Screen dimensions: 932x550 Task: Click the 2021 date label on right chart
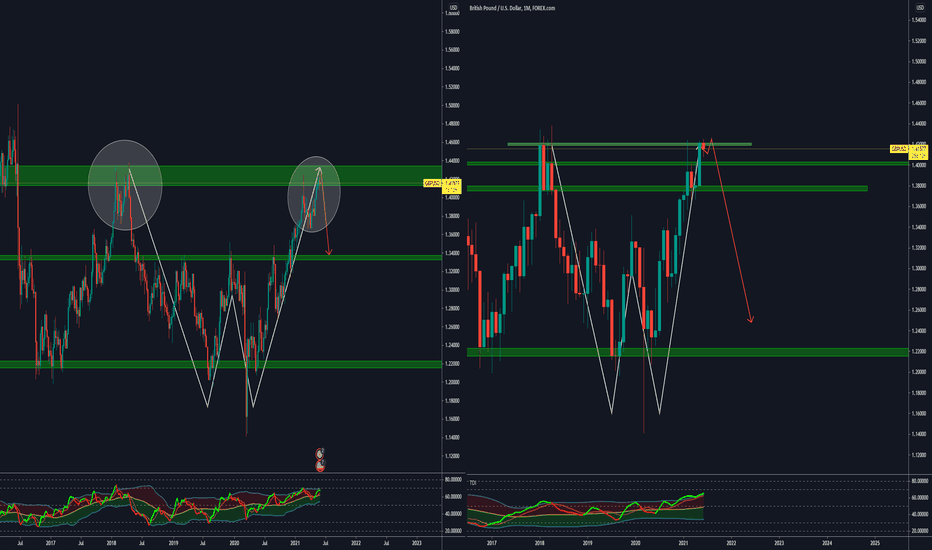click(683, 543)
